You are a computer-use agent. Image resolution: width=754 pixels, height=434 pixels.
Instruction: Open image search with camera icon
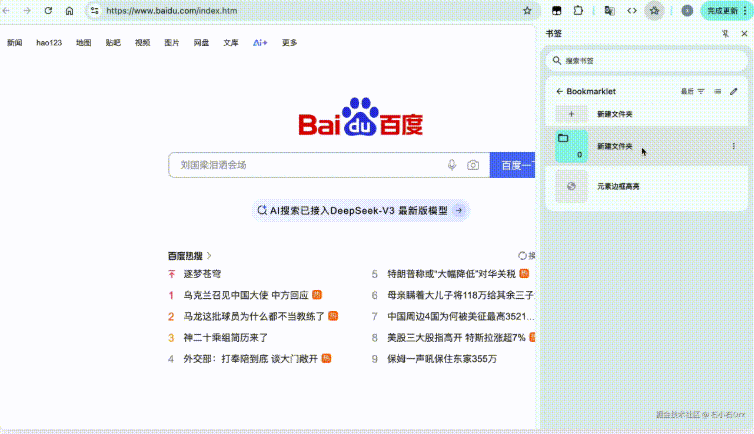[x=473, y=165]
